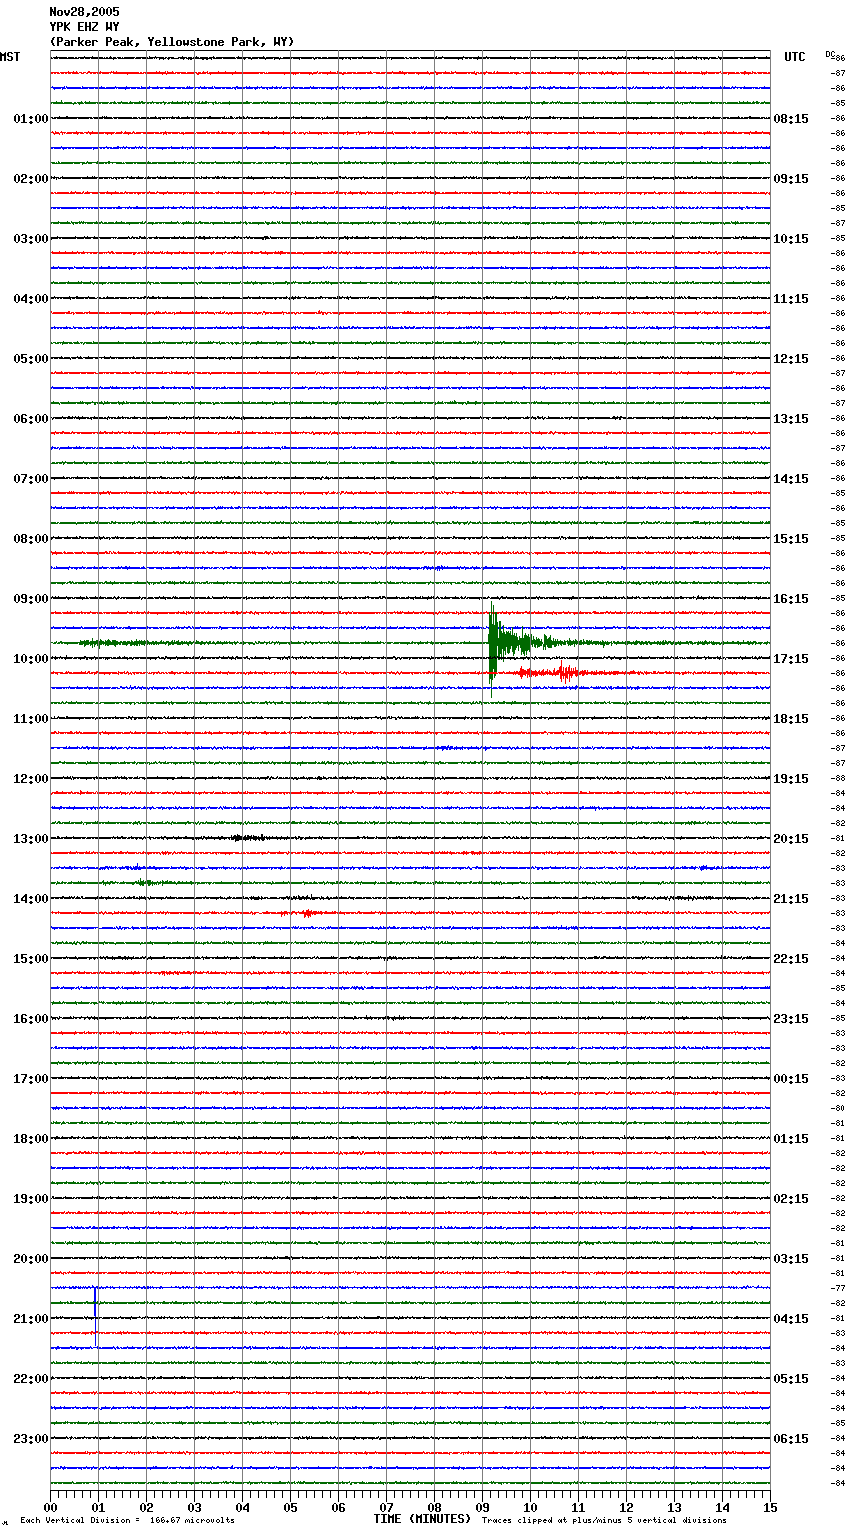Click the 04:15 UTC time label
The width and height of the screenshot is (850, 1534).
[x=791, y=1319]
